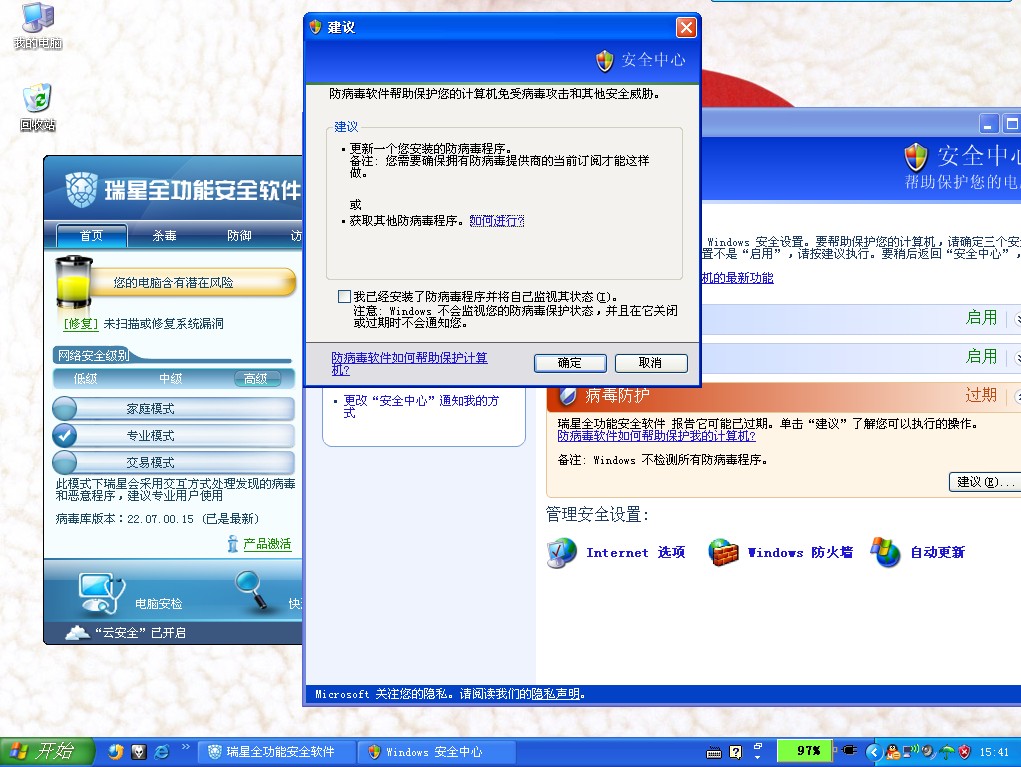Open 防病毒软件如何帮助保护我的计算机 link in 病毒防护
Screen dimensions: 1021x767
(x=656, y=436)
